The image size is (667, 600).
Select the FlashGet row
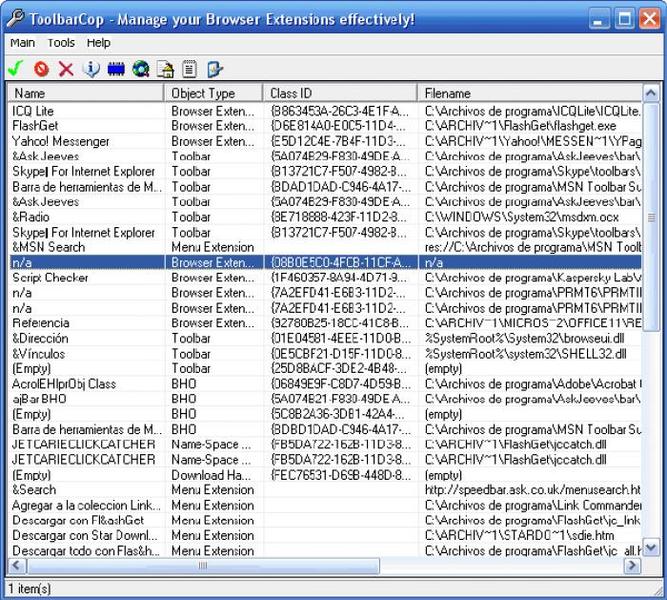pos(325,126)
